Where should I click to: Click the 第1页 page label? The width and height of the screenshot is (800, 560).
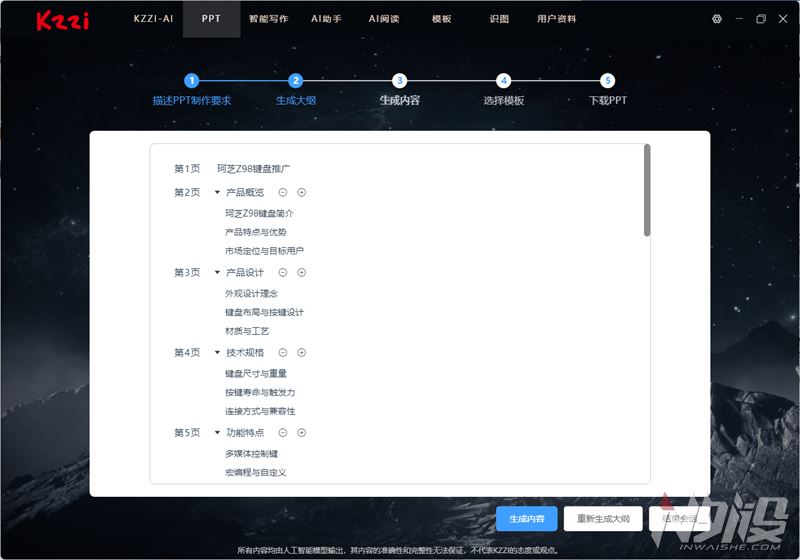tap(187, 168)
